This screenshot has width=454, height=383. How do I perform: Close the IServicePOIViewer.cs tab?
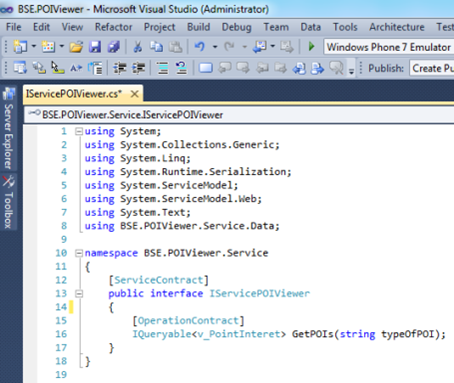135,94
